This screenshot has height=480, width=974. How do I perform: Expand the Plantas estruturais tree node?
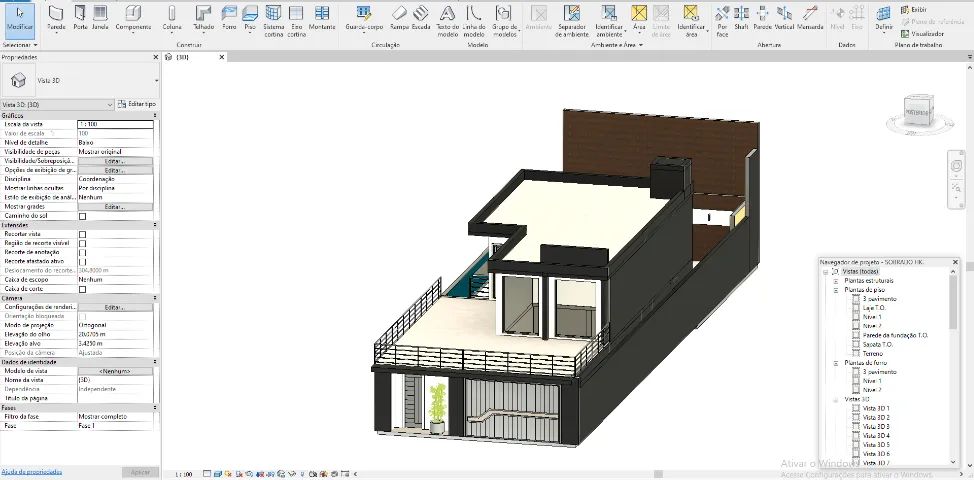(x=837, y=281)
